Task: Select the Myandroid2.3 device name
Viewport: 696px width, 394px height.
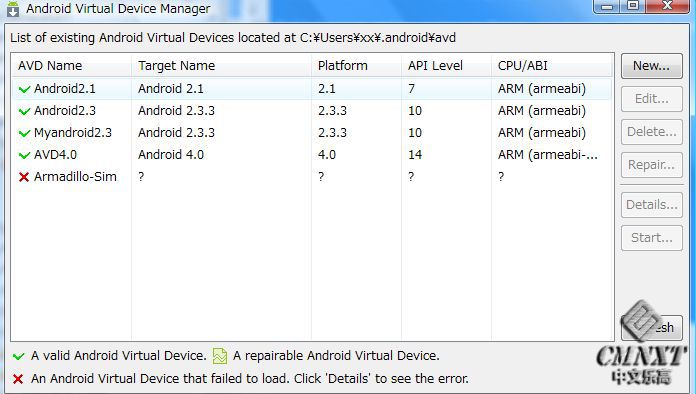Action: click(x=73, y=133)
